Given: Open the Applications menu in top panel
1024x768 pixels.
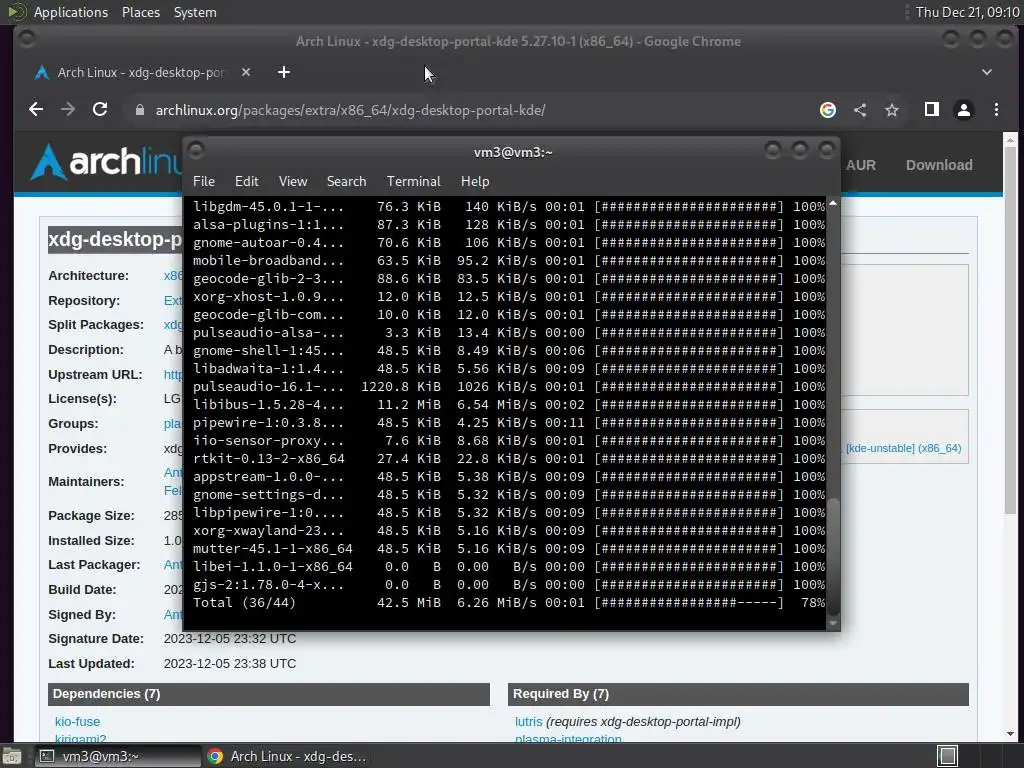Looking at the screenshot, I should click(x=71, y=12).
